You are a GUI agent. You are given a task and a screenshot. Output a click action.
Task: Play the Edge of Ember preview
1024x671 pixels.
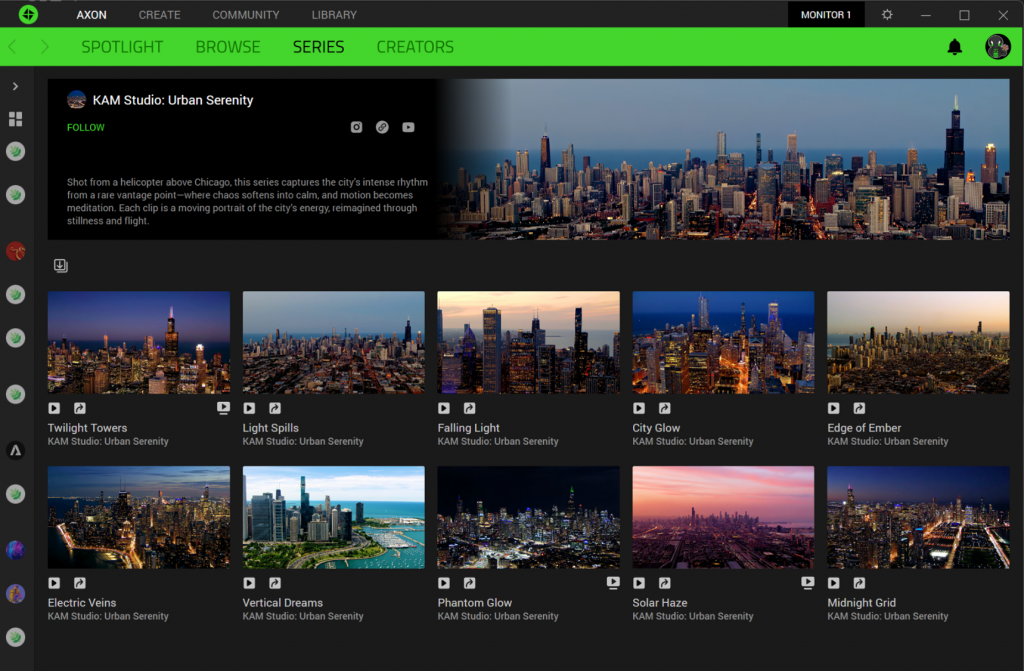834,408
